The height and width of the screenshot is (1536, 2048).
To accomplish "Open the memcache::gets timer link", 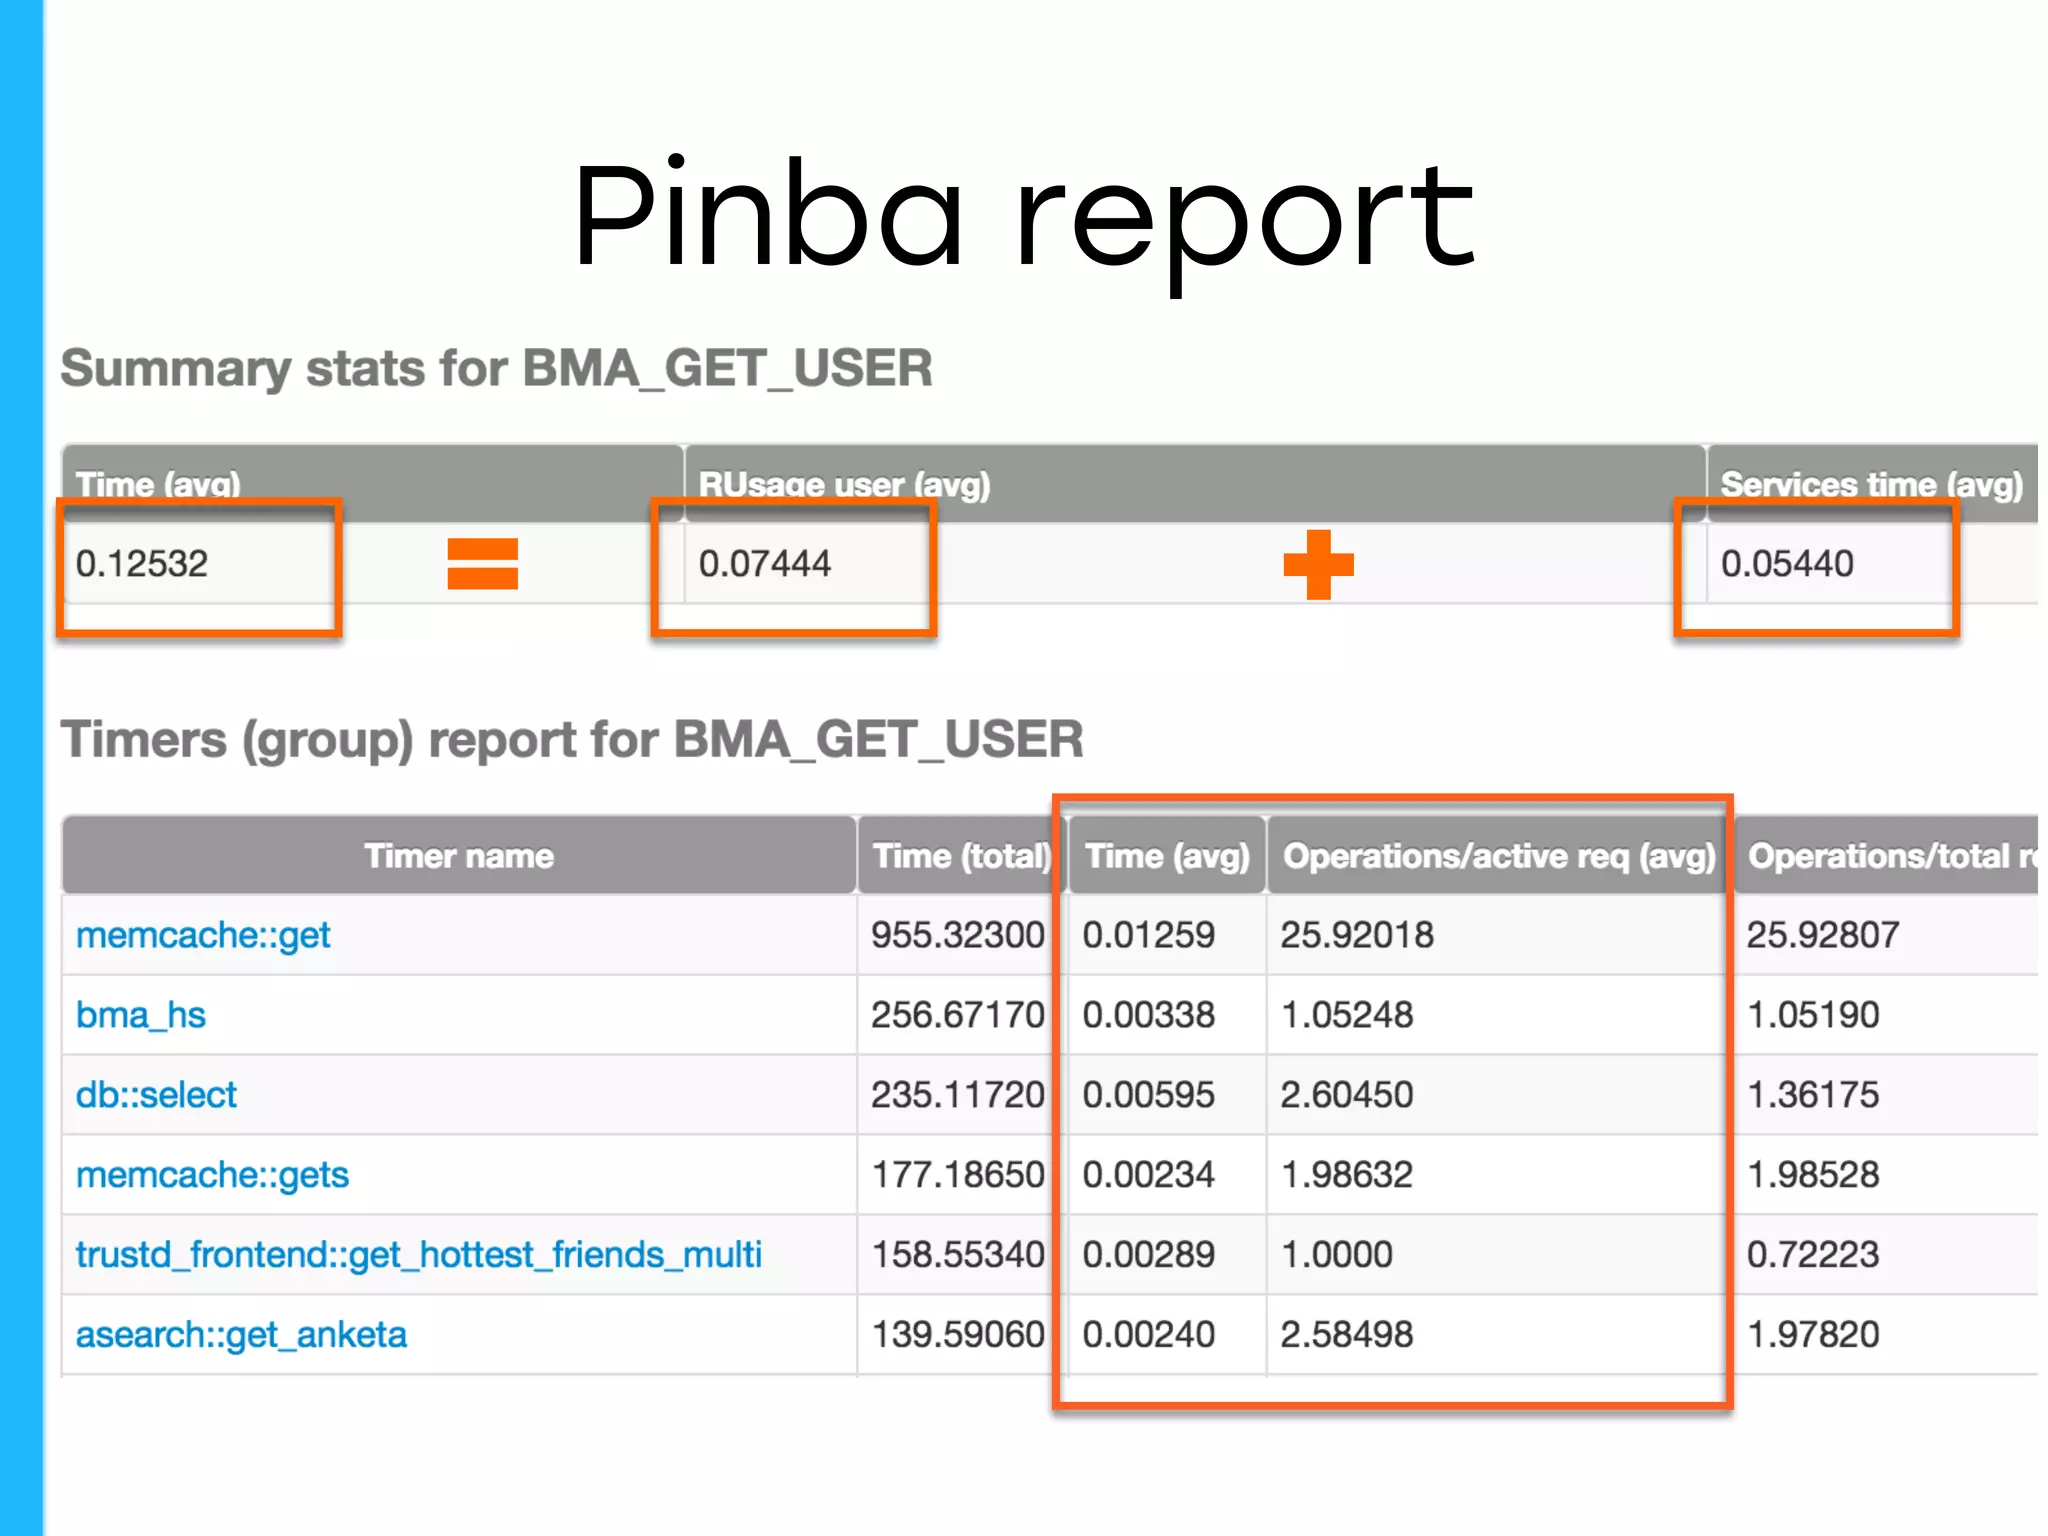I will point(213,1175).
